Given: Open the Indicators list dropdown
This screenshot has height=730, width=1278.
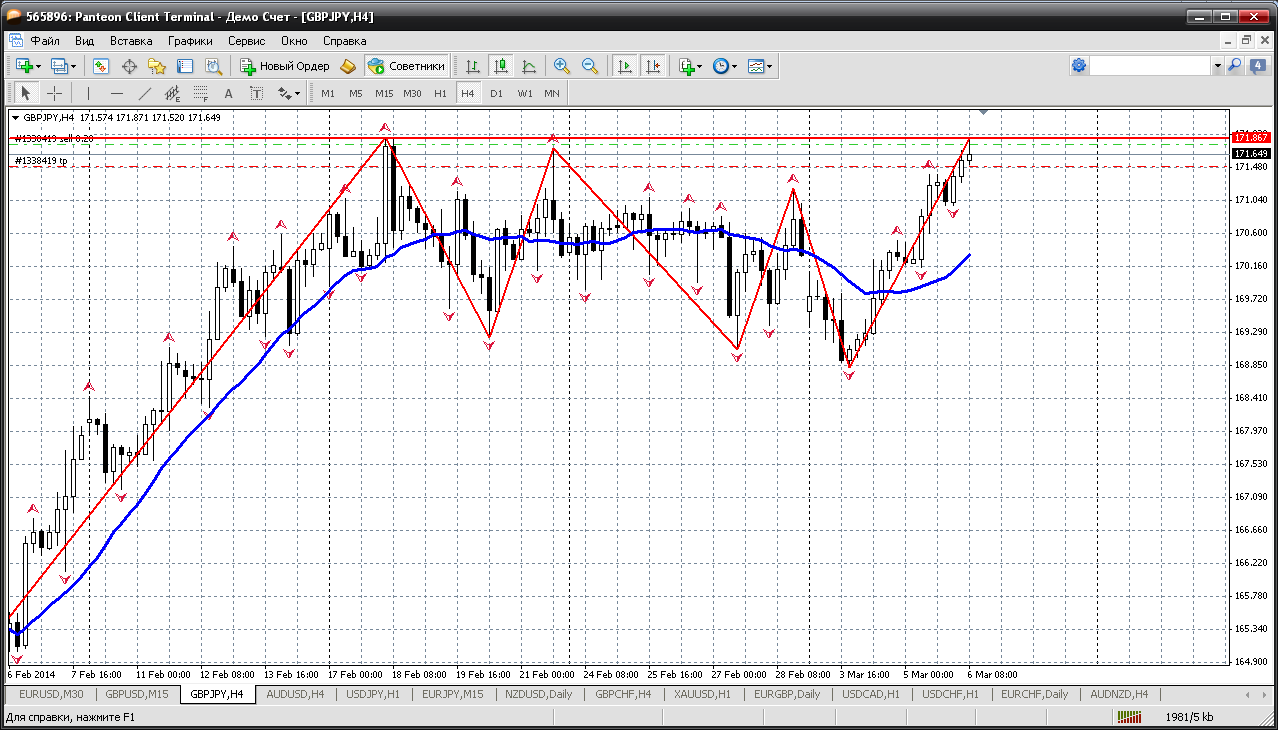Looking at the screenshot, I should click(x=699, y=66).
